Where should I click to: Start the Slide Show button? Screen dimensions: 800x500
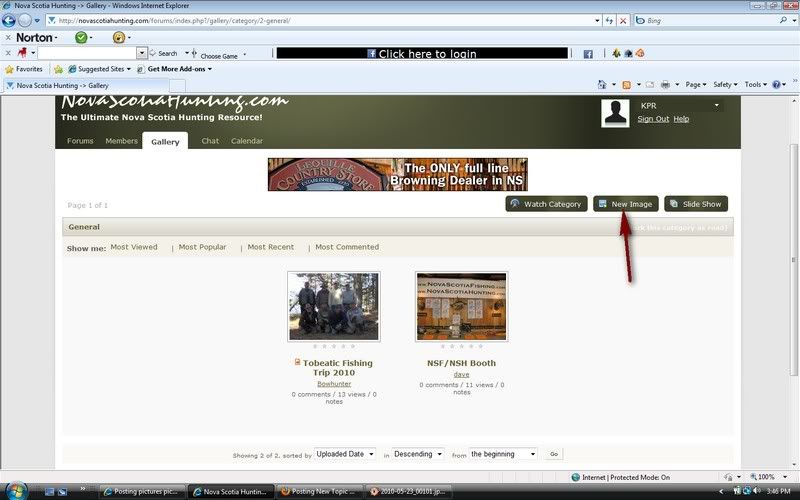(696, 204)
